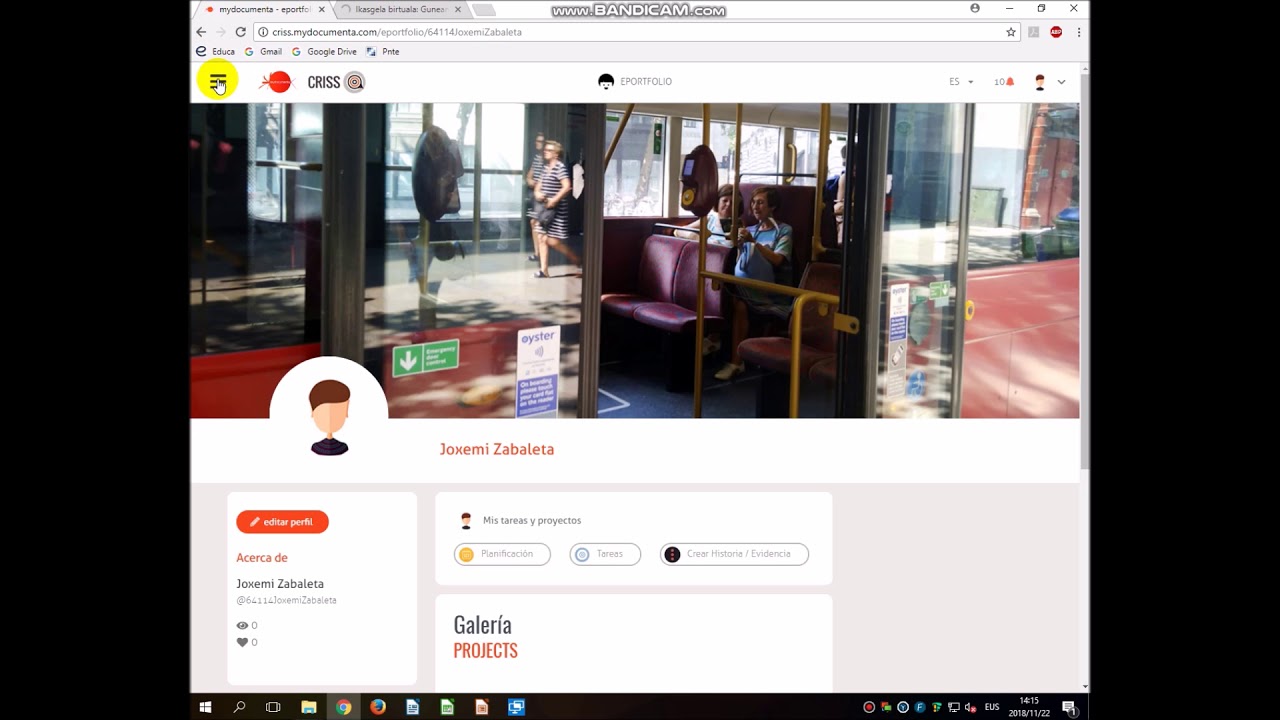Image resolution: width=1280 pixels, height=720 pixels.
Task: Click the EUS language indicator in tray
Action: [x=992, y=707]
